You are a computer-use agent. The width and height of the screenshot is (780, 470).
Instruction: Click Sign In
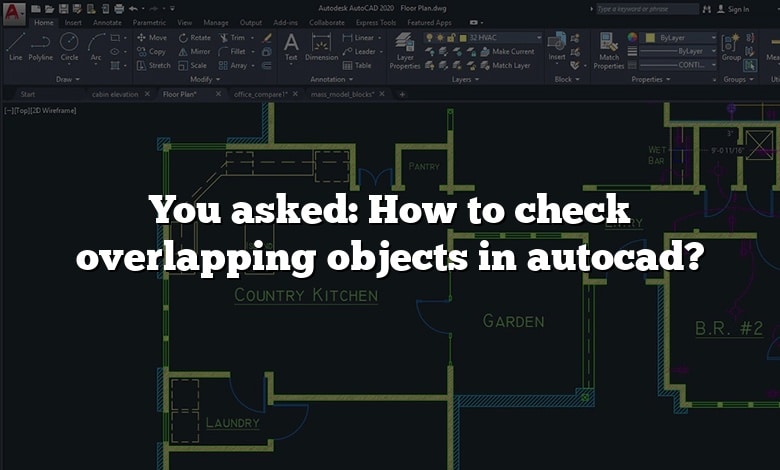coord(734,9)
